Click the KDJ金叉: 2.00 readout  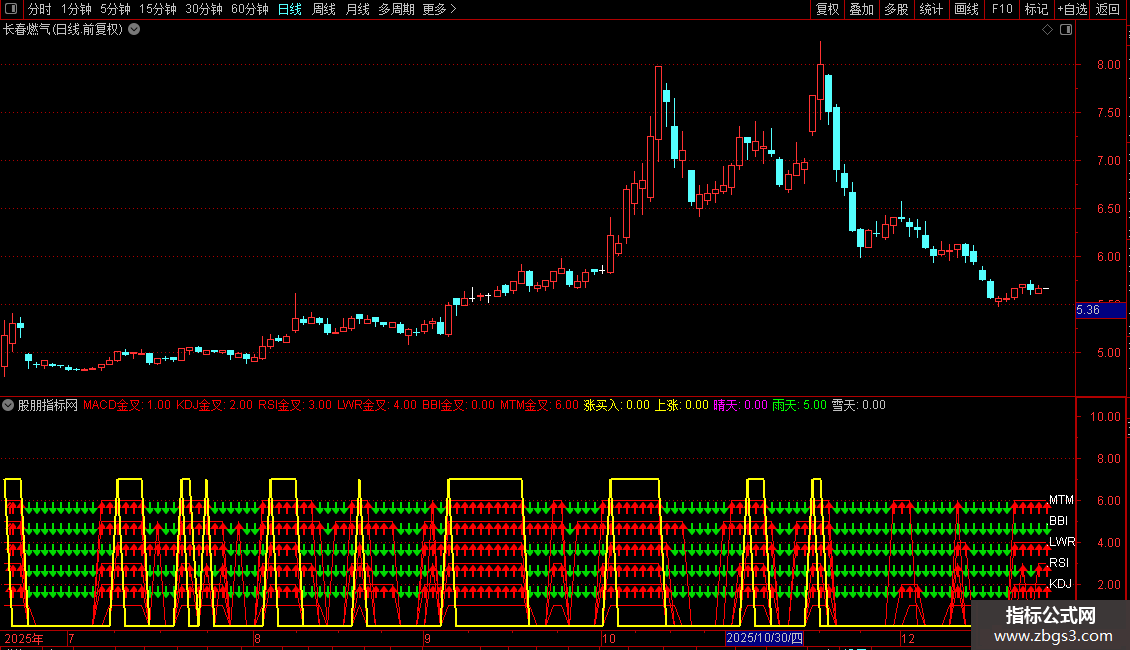tap(215, 405)
